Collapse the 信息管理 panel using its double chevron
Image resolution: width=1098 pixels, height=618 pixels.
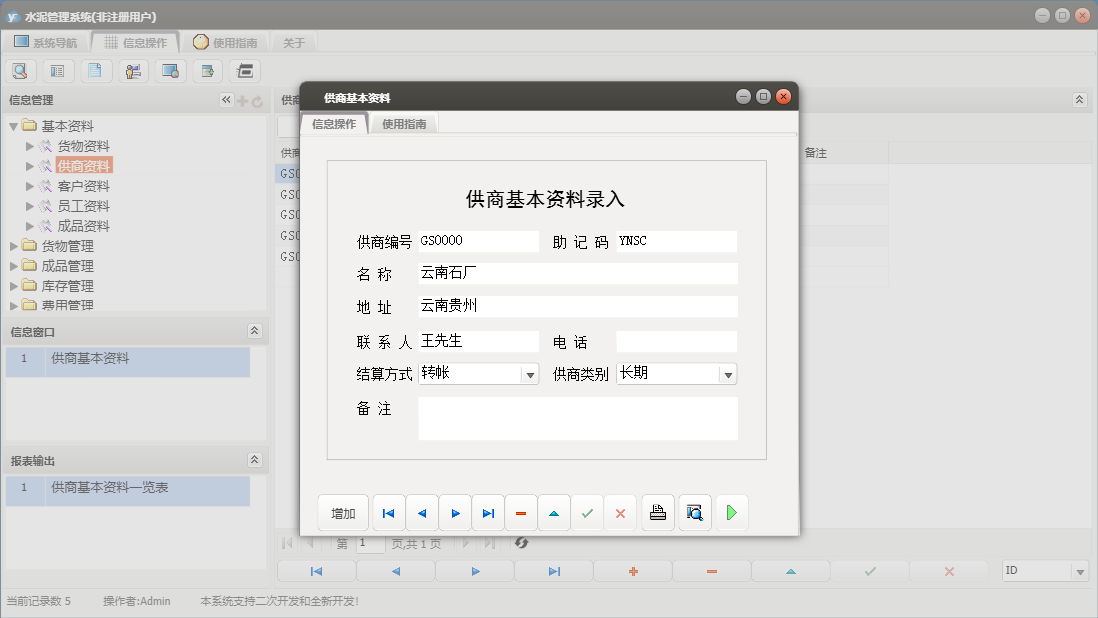225,99
